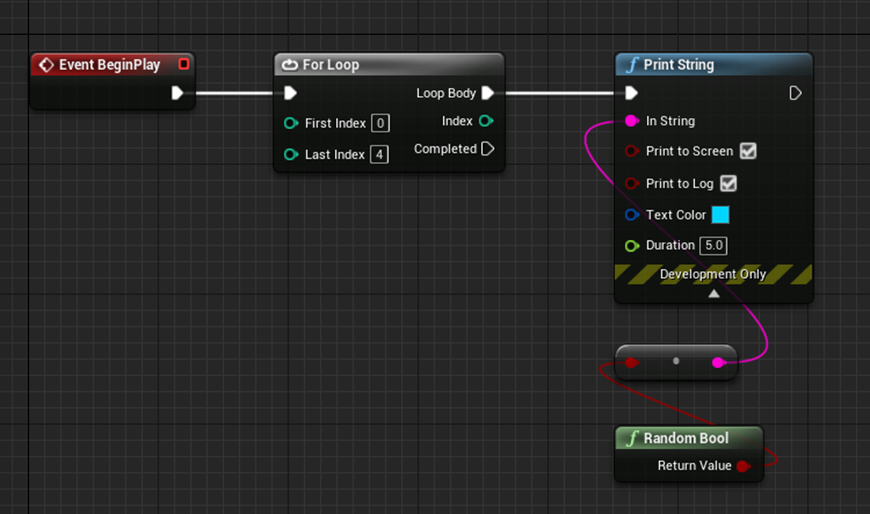870x514 pixels.
Task: Click the Random Bool function icon
Action: pos(633,439)
